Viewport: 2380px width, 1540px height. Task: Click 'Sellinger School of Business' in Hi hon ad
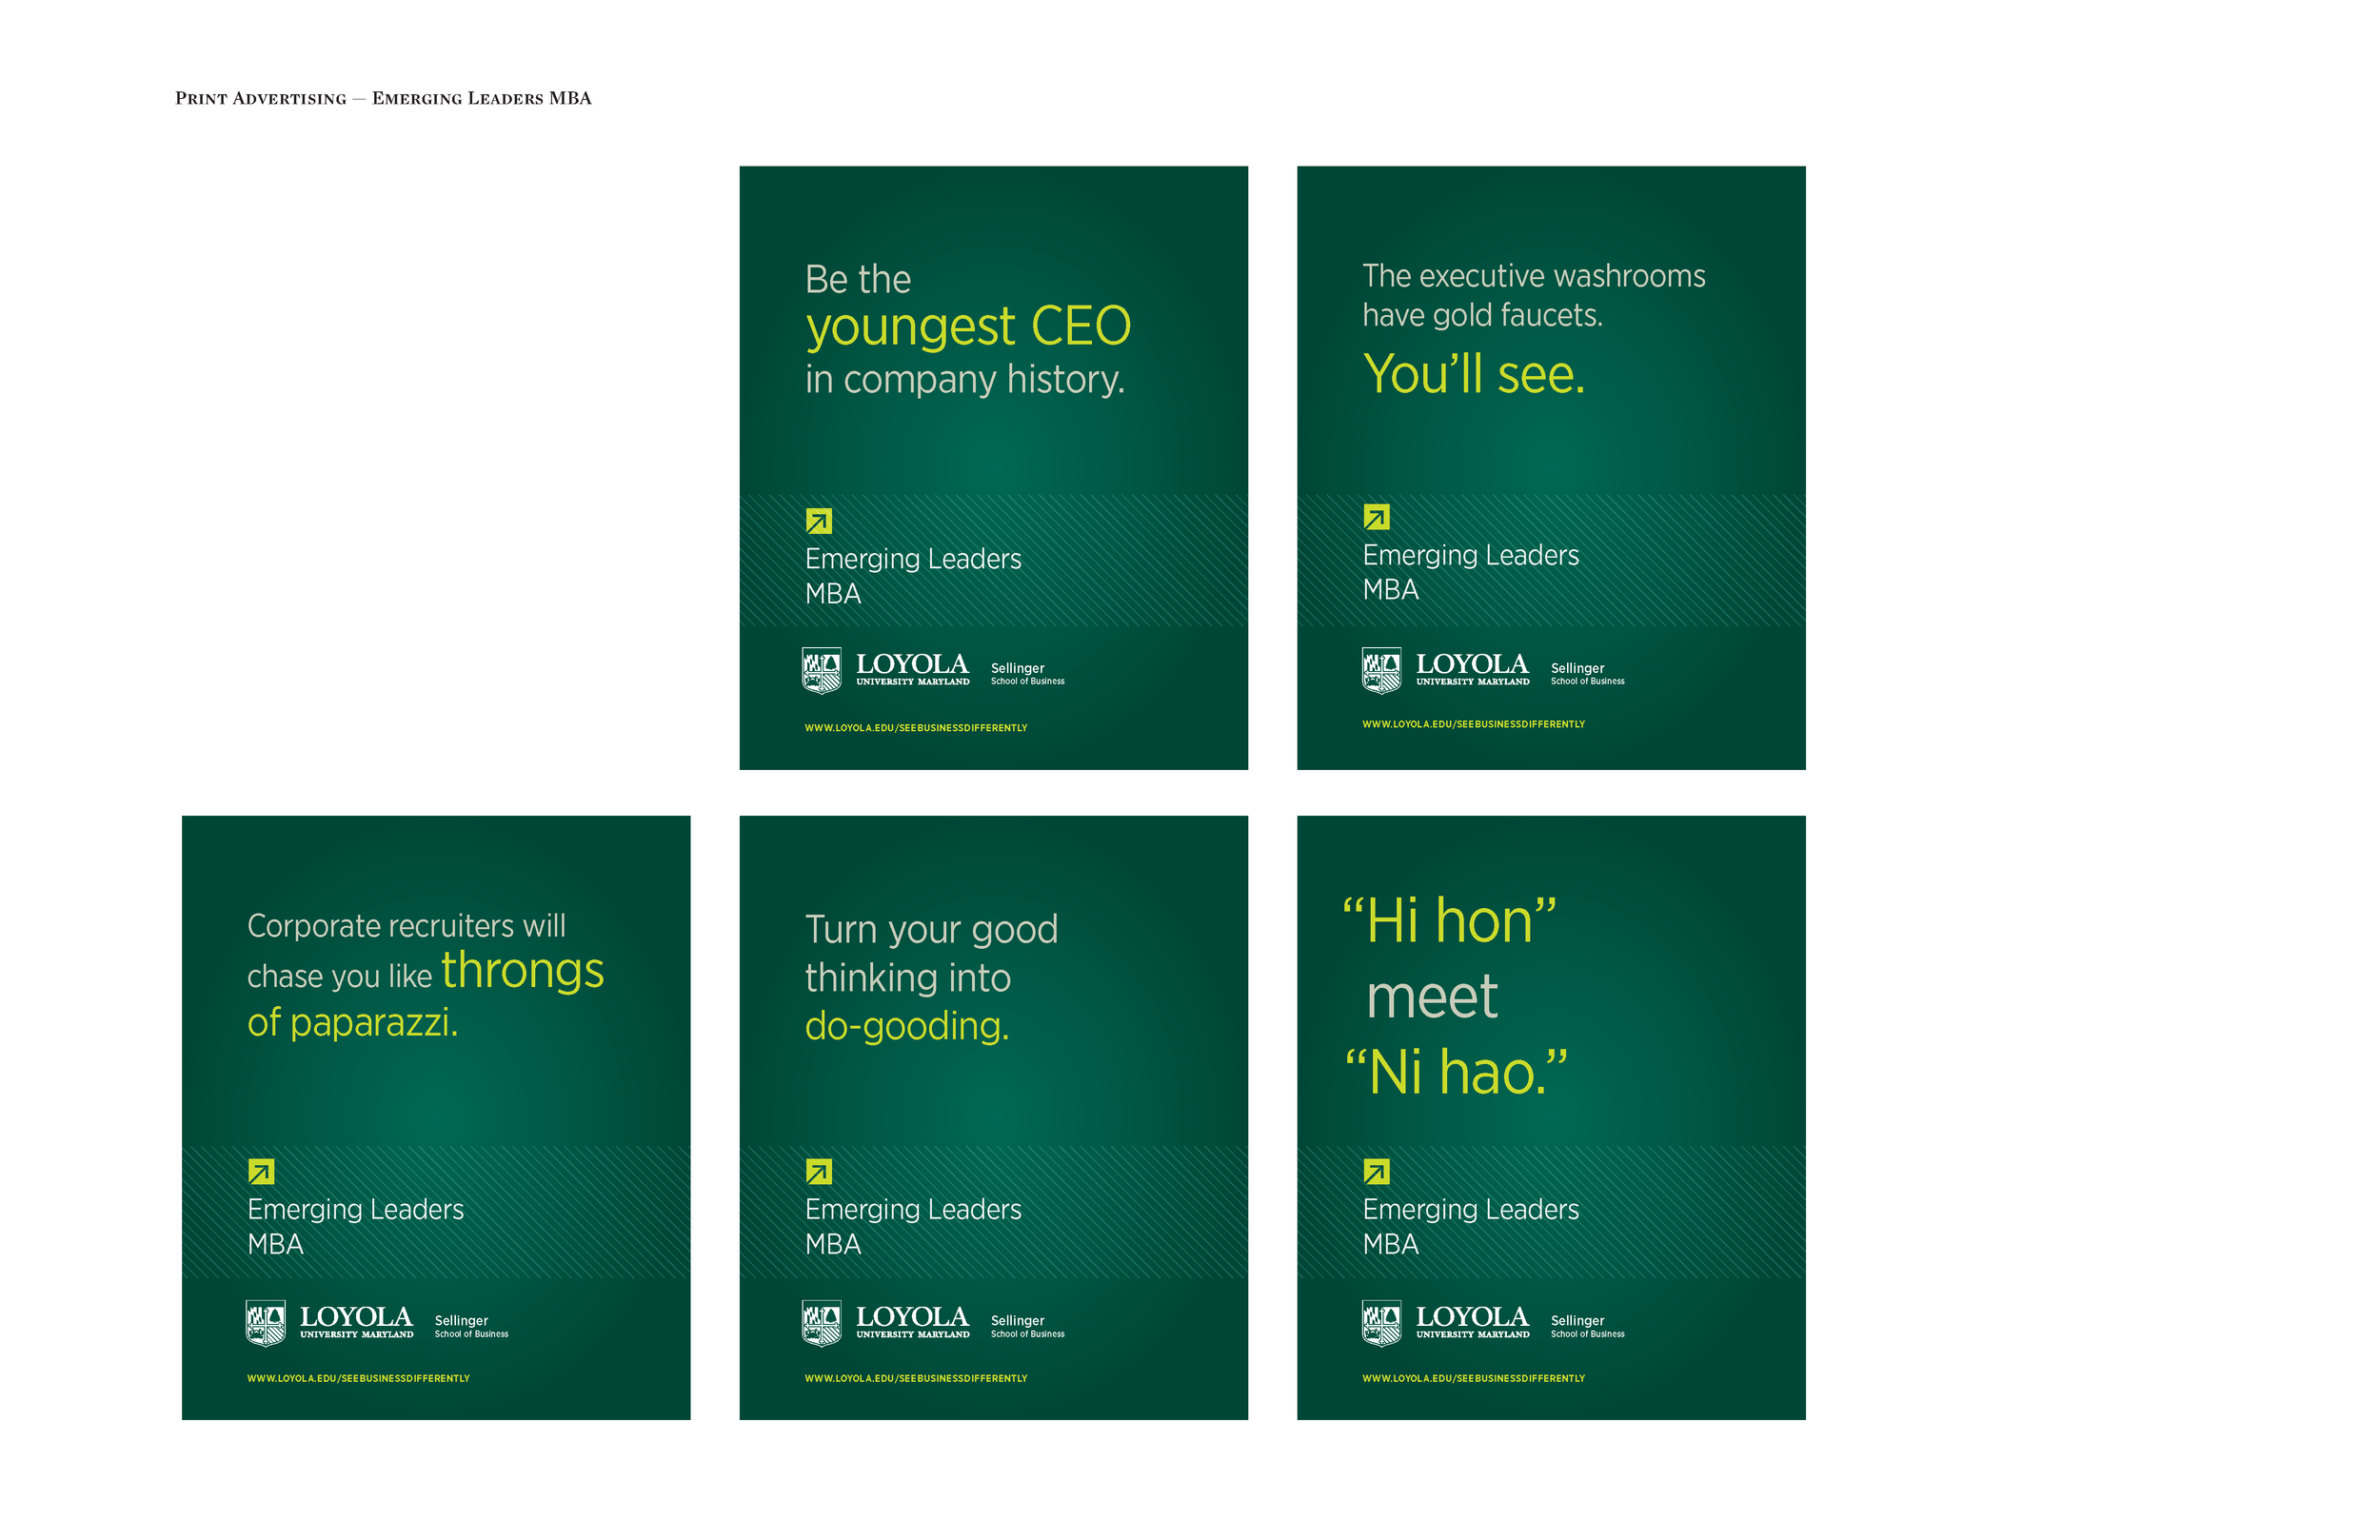click(x=1587, y=1327)
